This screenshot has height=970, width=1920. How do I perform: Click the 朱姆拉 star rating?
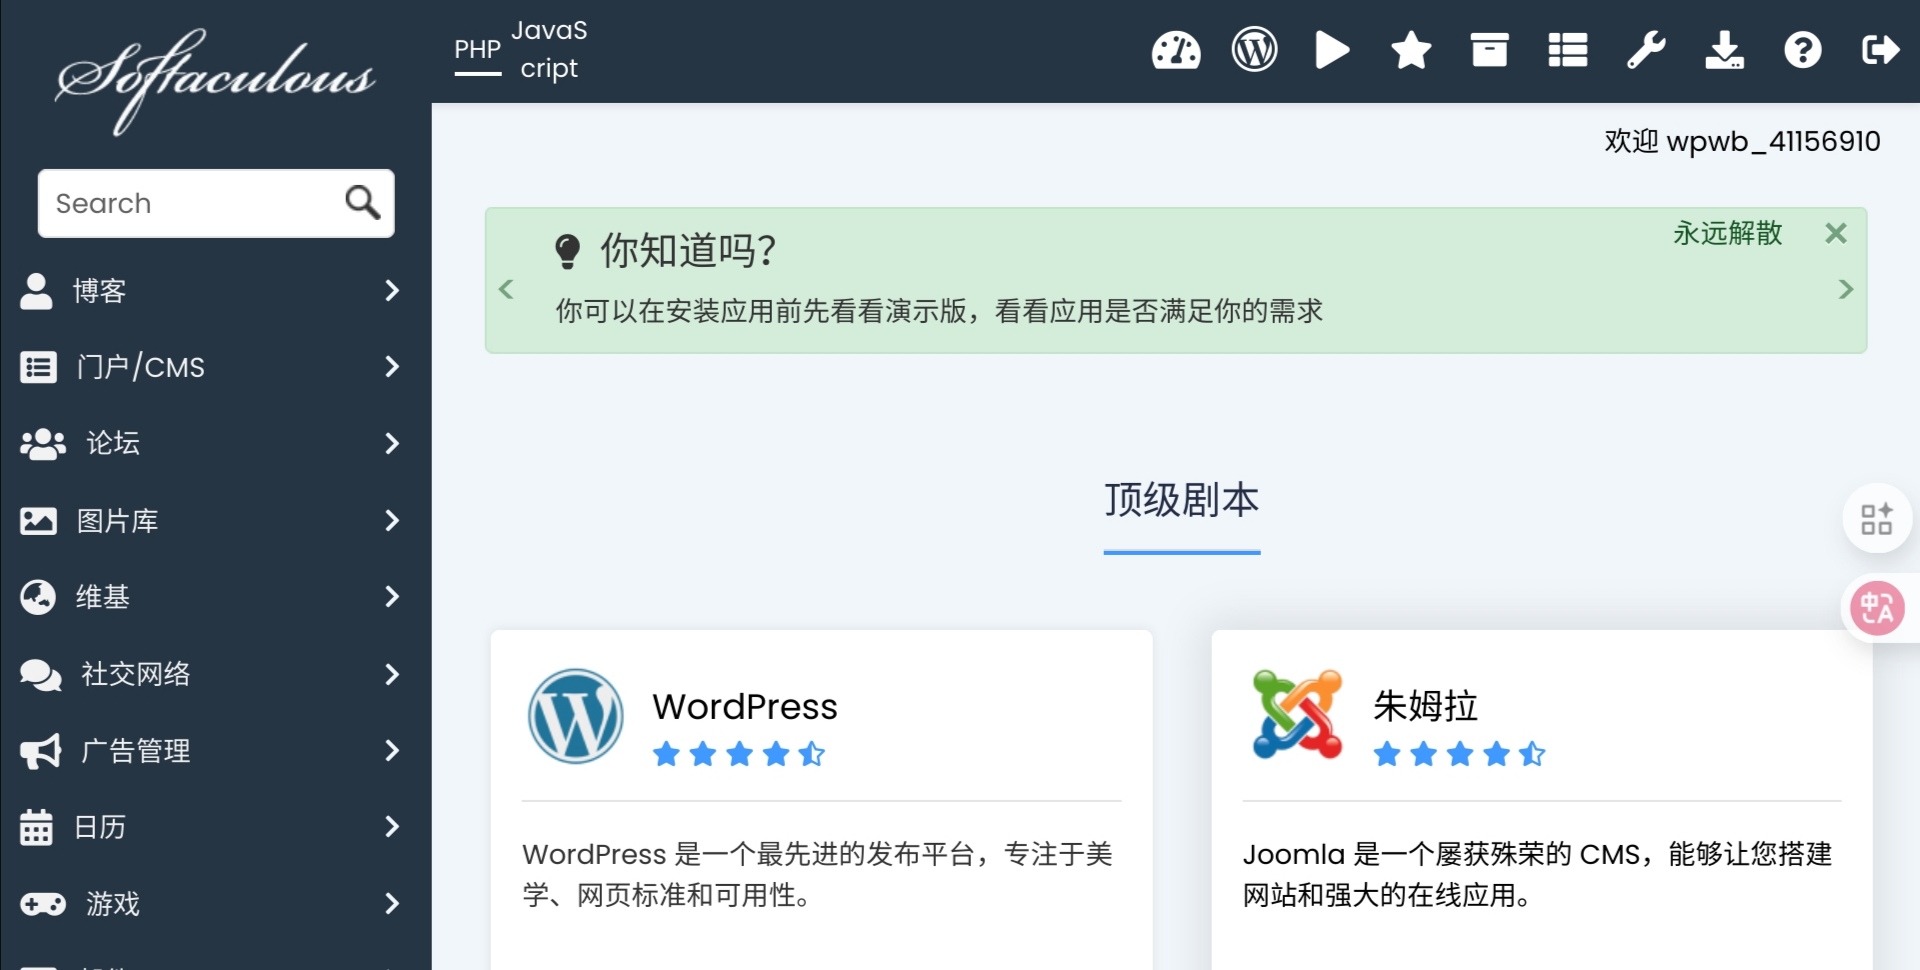click(1460, 754)
